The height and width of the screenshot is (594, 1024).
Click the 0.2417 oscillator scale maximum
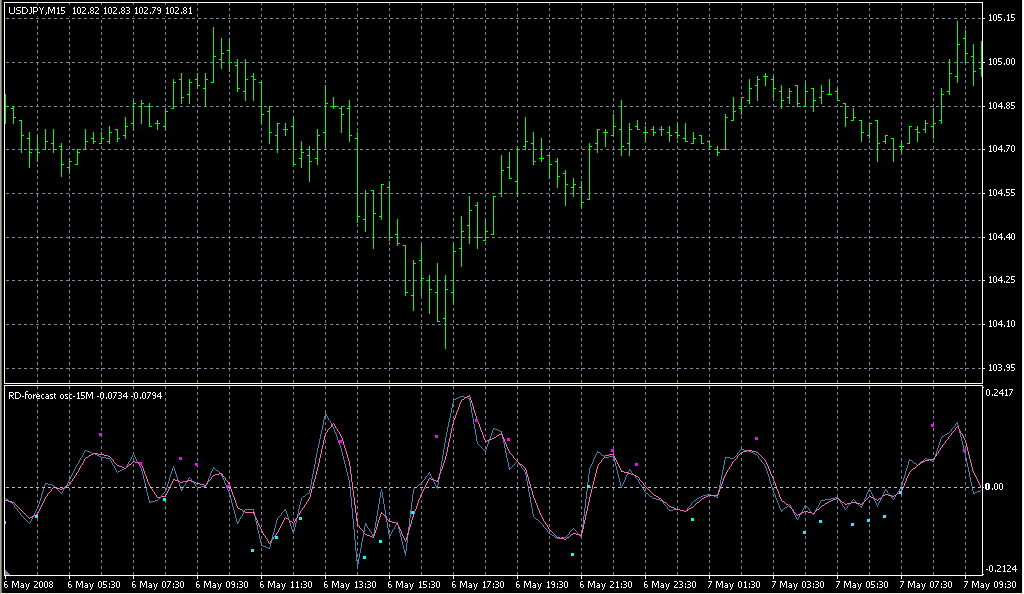[1002, 394]
